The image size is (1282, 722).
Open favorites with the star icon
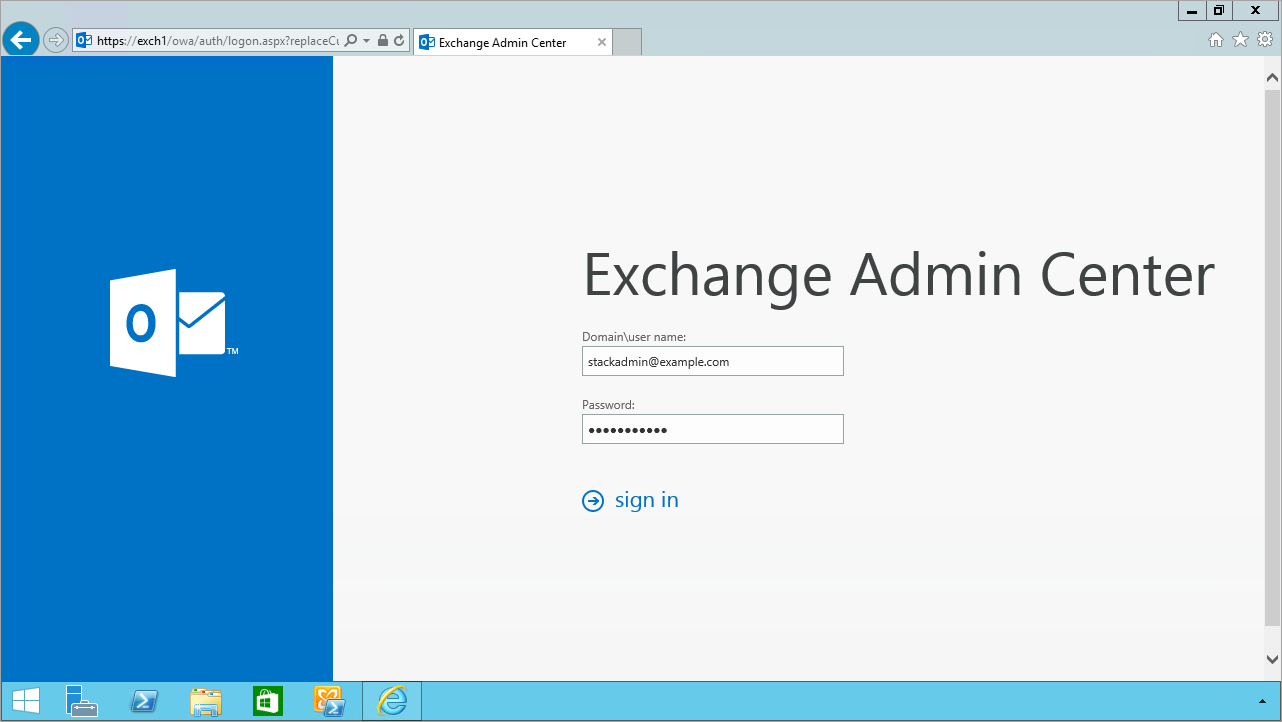click(x=1241, y=40)
